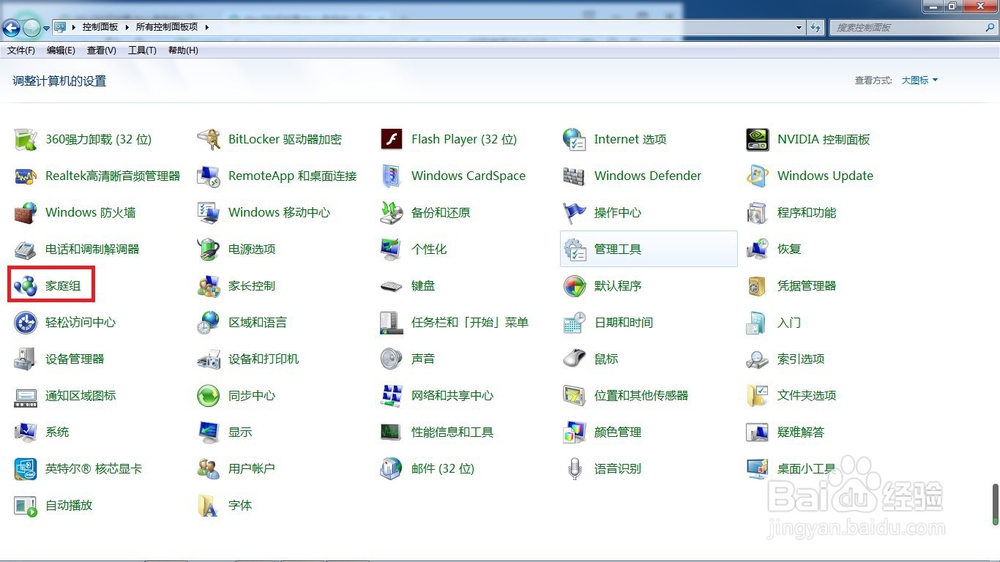This screenshot has width=1000, height=562.
Task: Open Windows Update icon
Action: coord(758,176)
